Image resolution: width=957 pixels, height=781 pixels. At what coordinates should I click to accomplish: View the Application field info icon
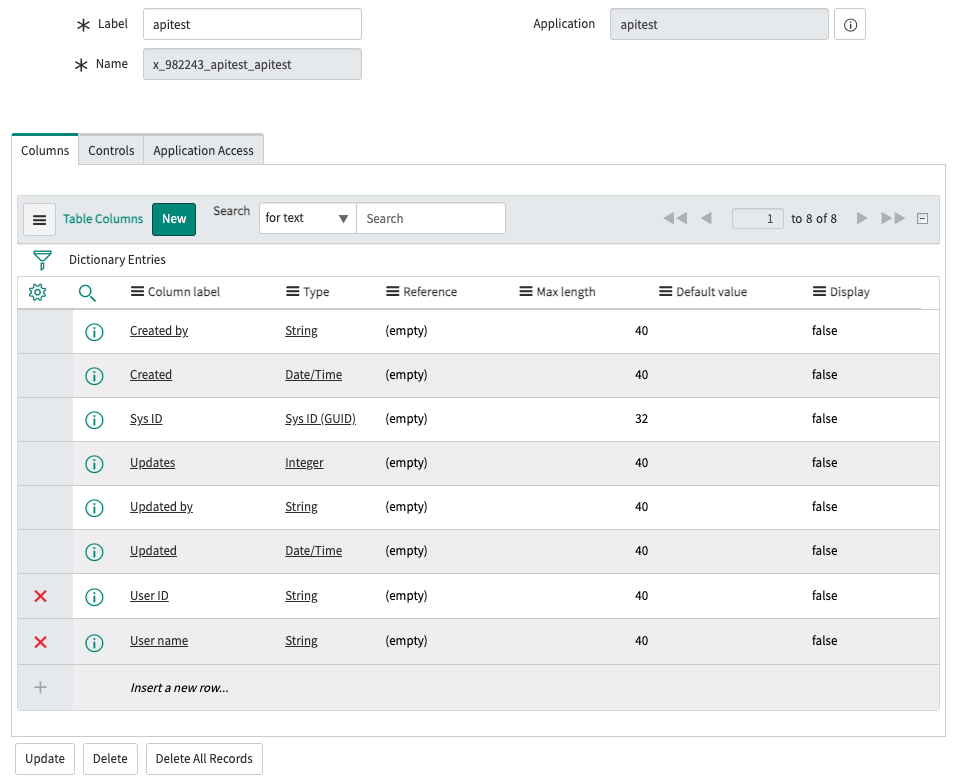849,23
